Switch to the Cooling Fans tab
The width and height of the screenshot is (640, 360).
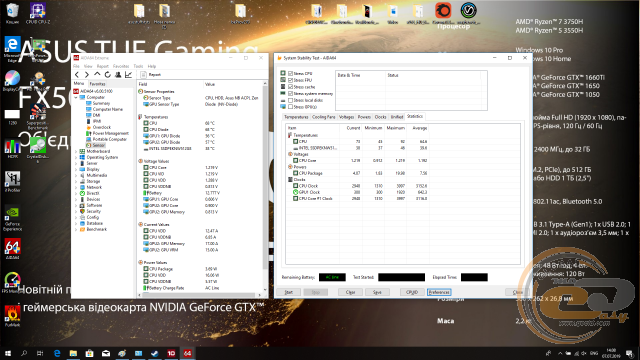coord(324,117)
